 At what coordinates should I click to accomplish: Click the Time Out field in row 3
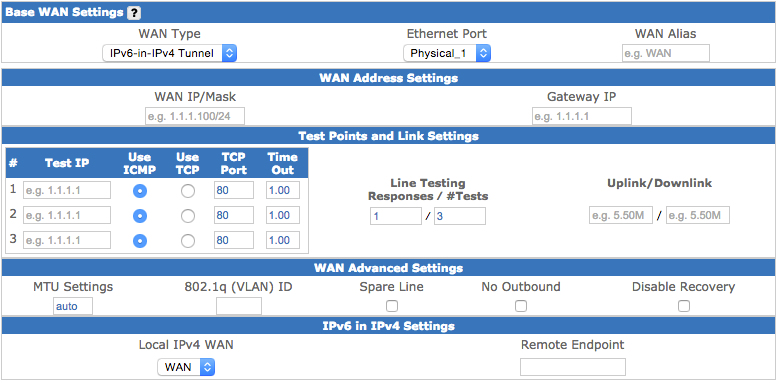point(283,240)
